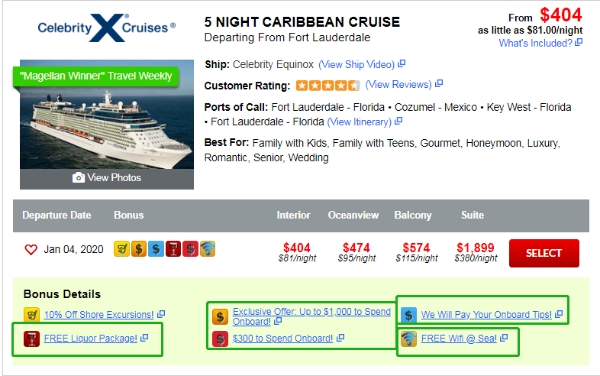Viewport: 600px width, 376px height.
Task: Open FREE Liquor Package bonus link
Action: coord(90,339)
